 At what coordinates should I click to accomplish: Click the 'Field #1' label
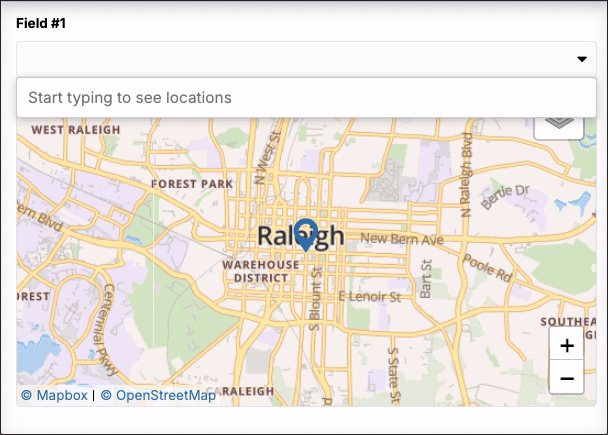point(41,23)
